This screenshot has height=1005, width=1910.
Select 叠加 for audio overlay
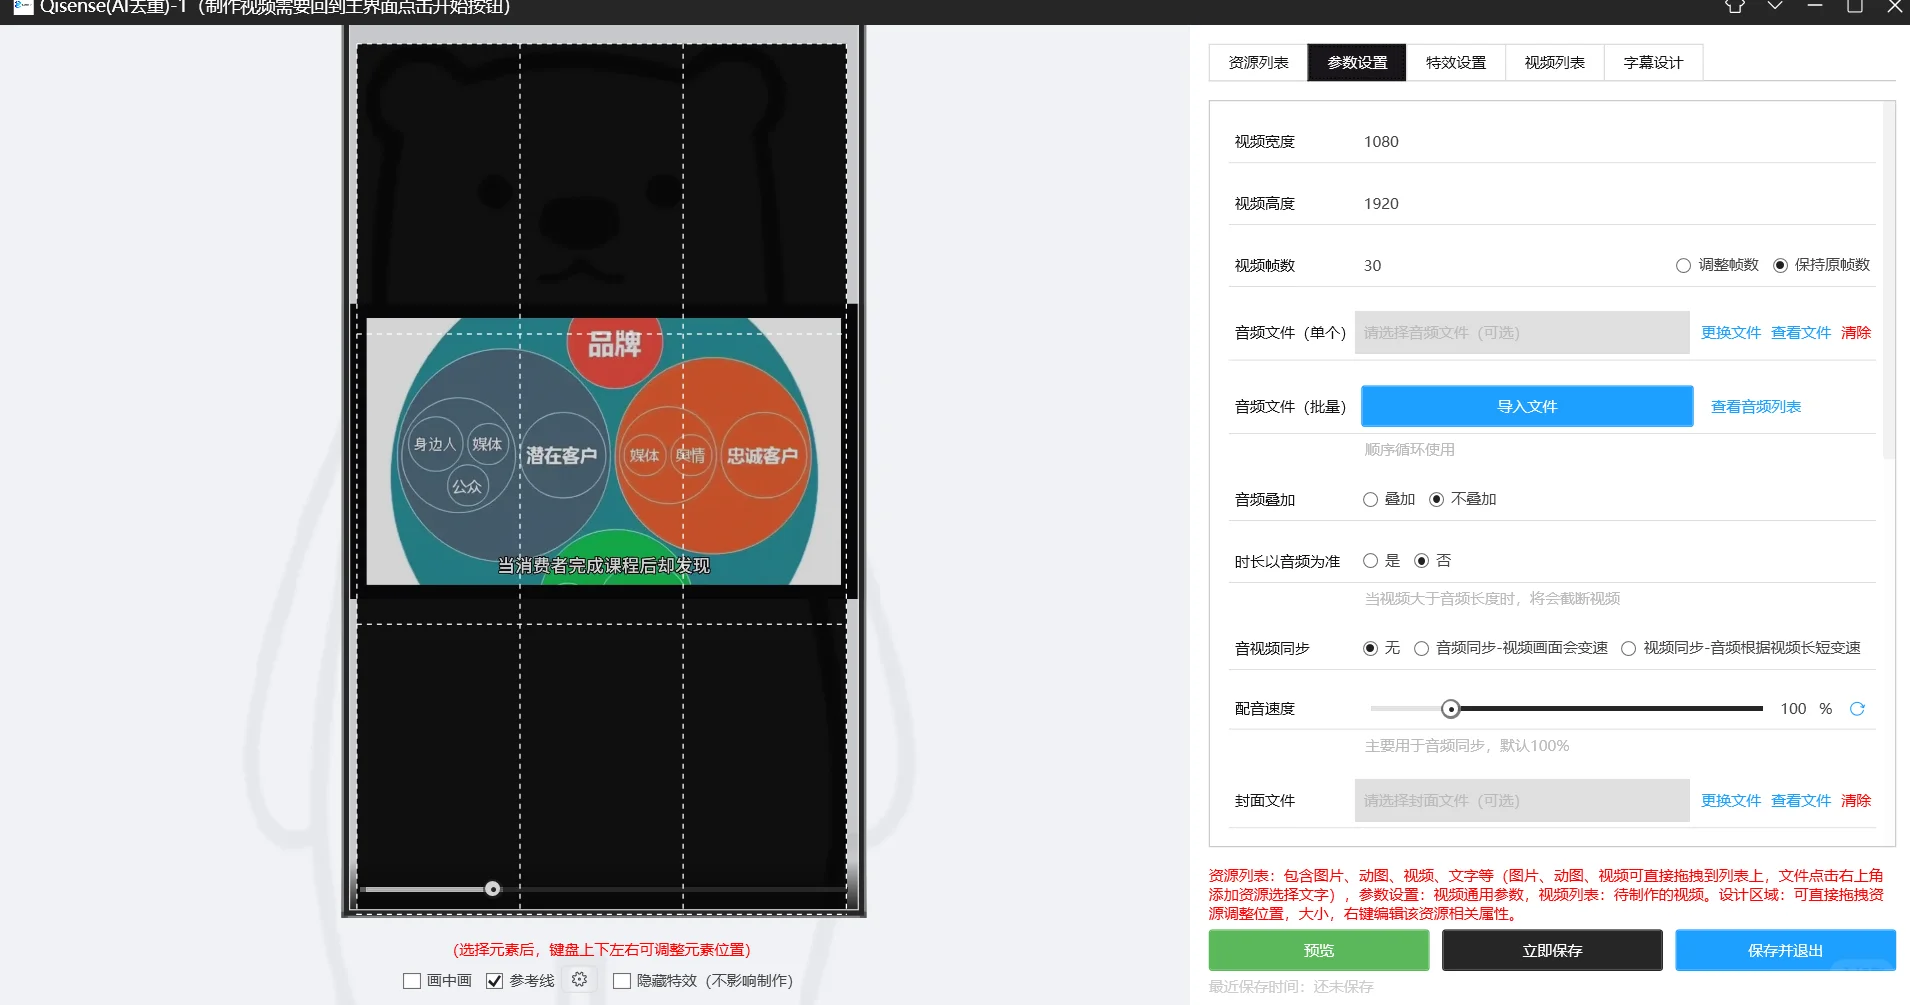[1371, 498]
